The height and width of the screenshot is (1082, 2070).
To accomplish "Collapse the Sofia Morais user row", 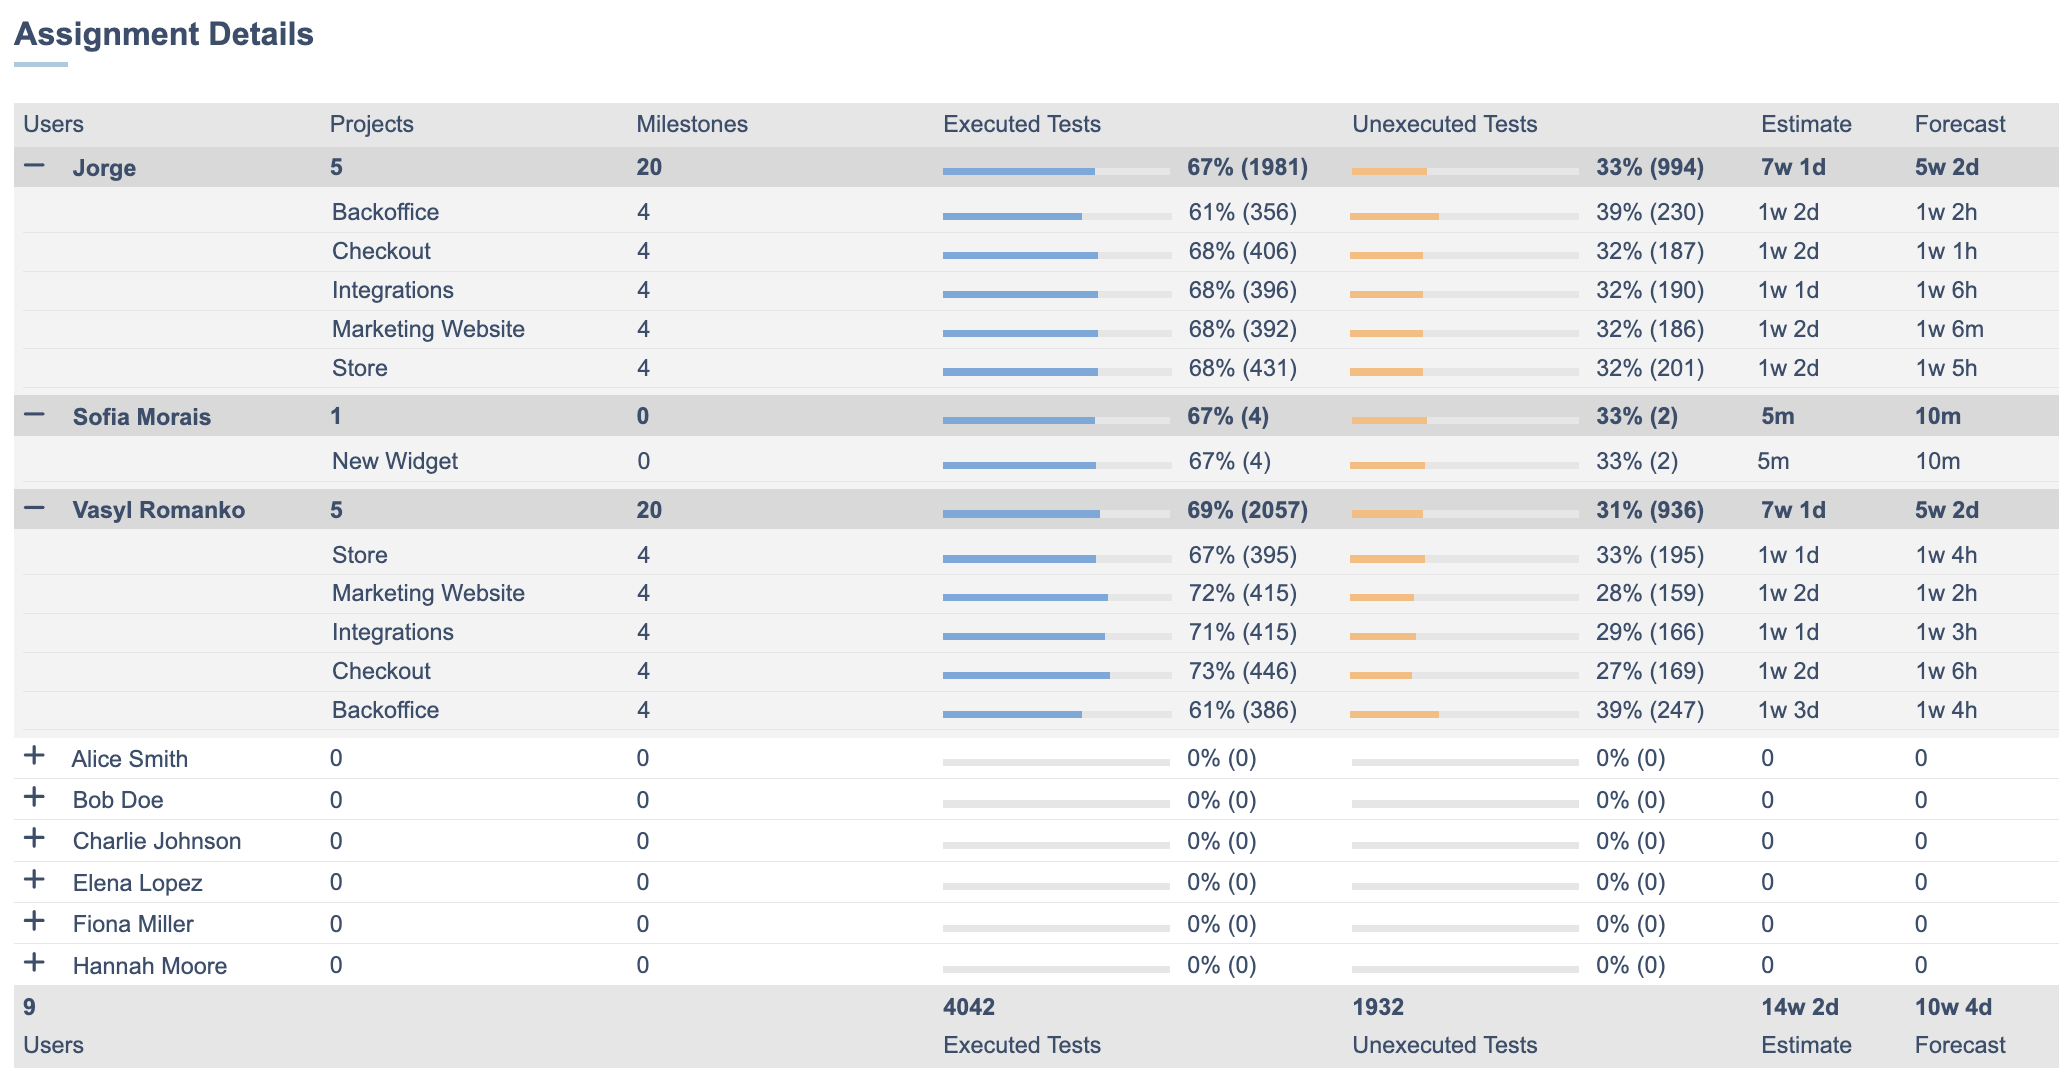I will (x=34, y=415).
